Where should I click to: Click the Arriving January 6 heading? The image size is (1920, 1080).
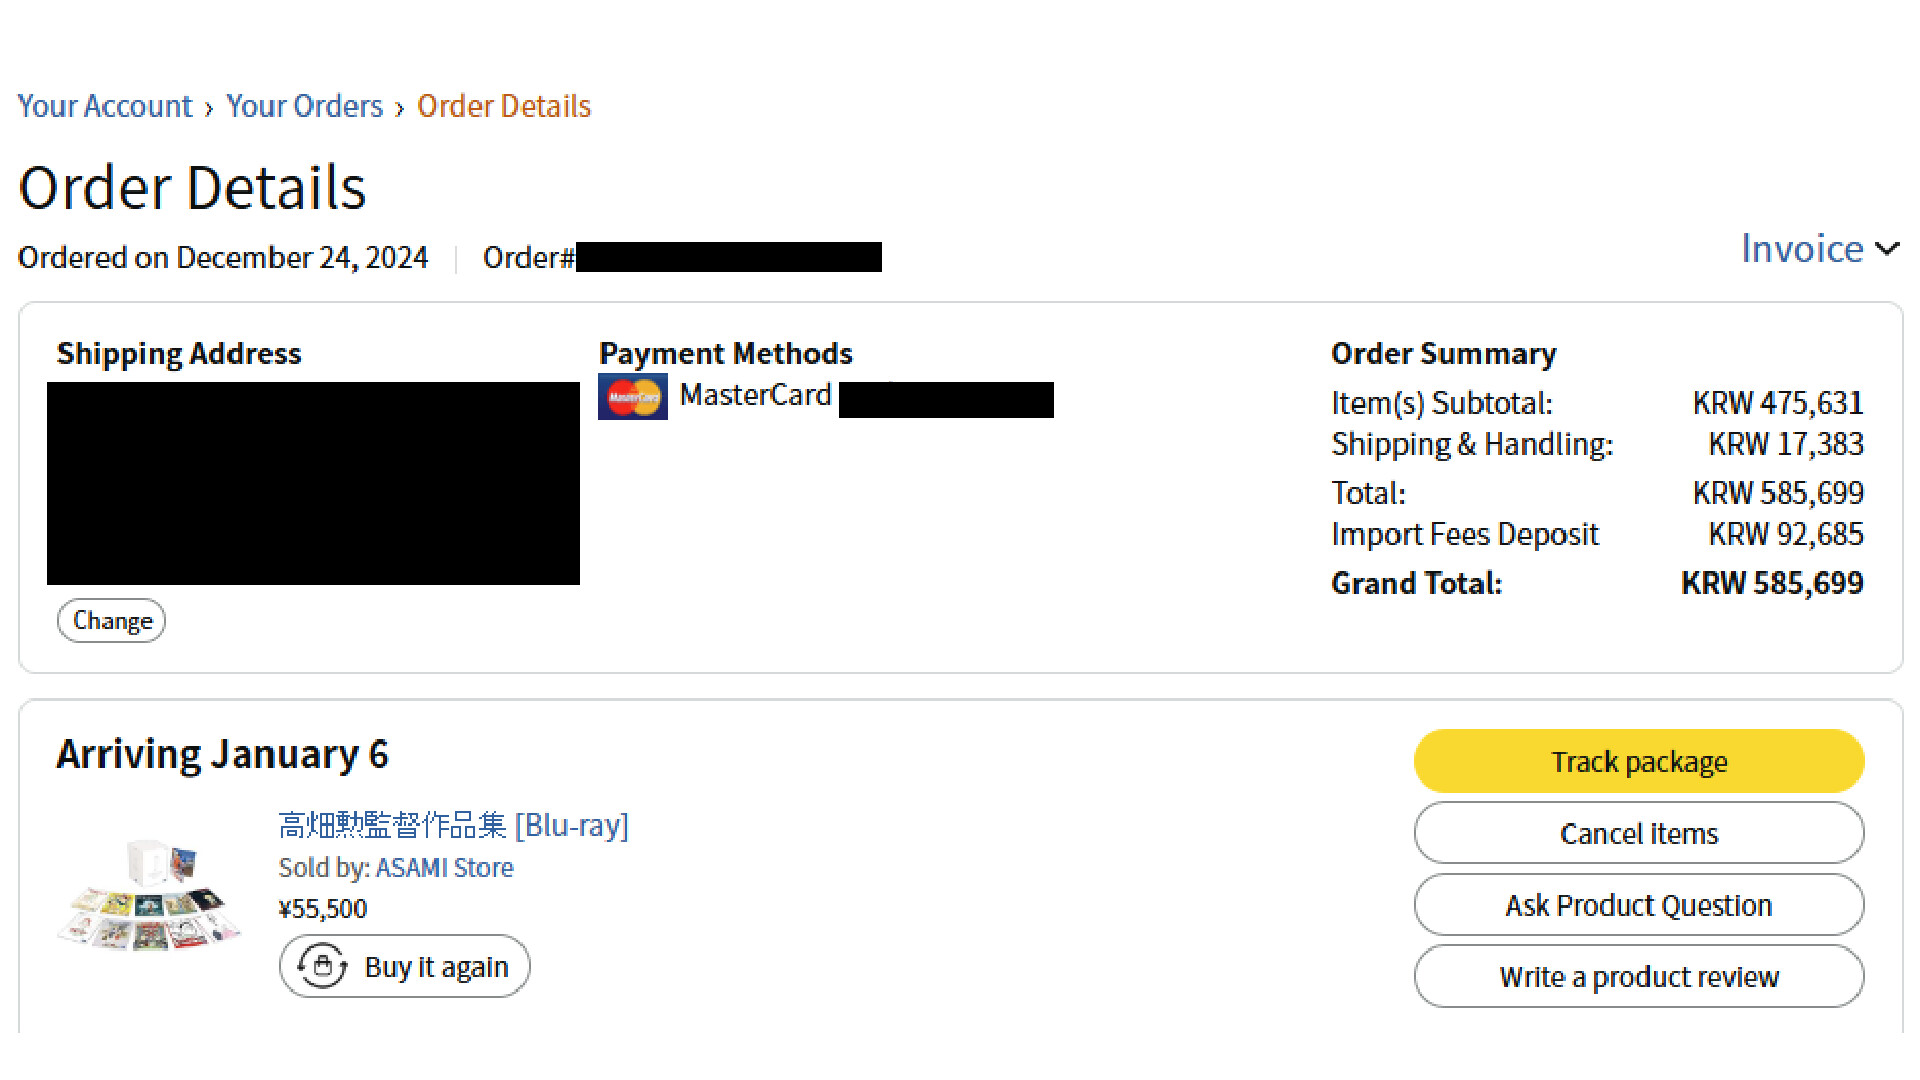tap(222, 754)
